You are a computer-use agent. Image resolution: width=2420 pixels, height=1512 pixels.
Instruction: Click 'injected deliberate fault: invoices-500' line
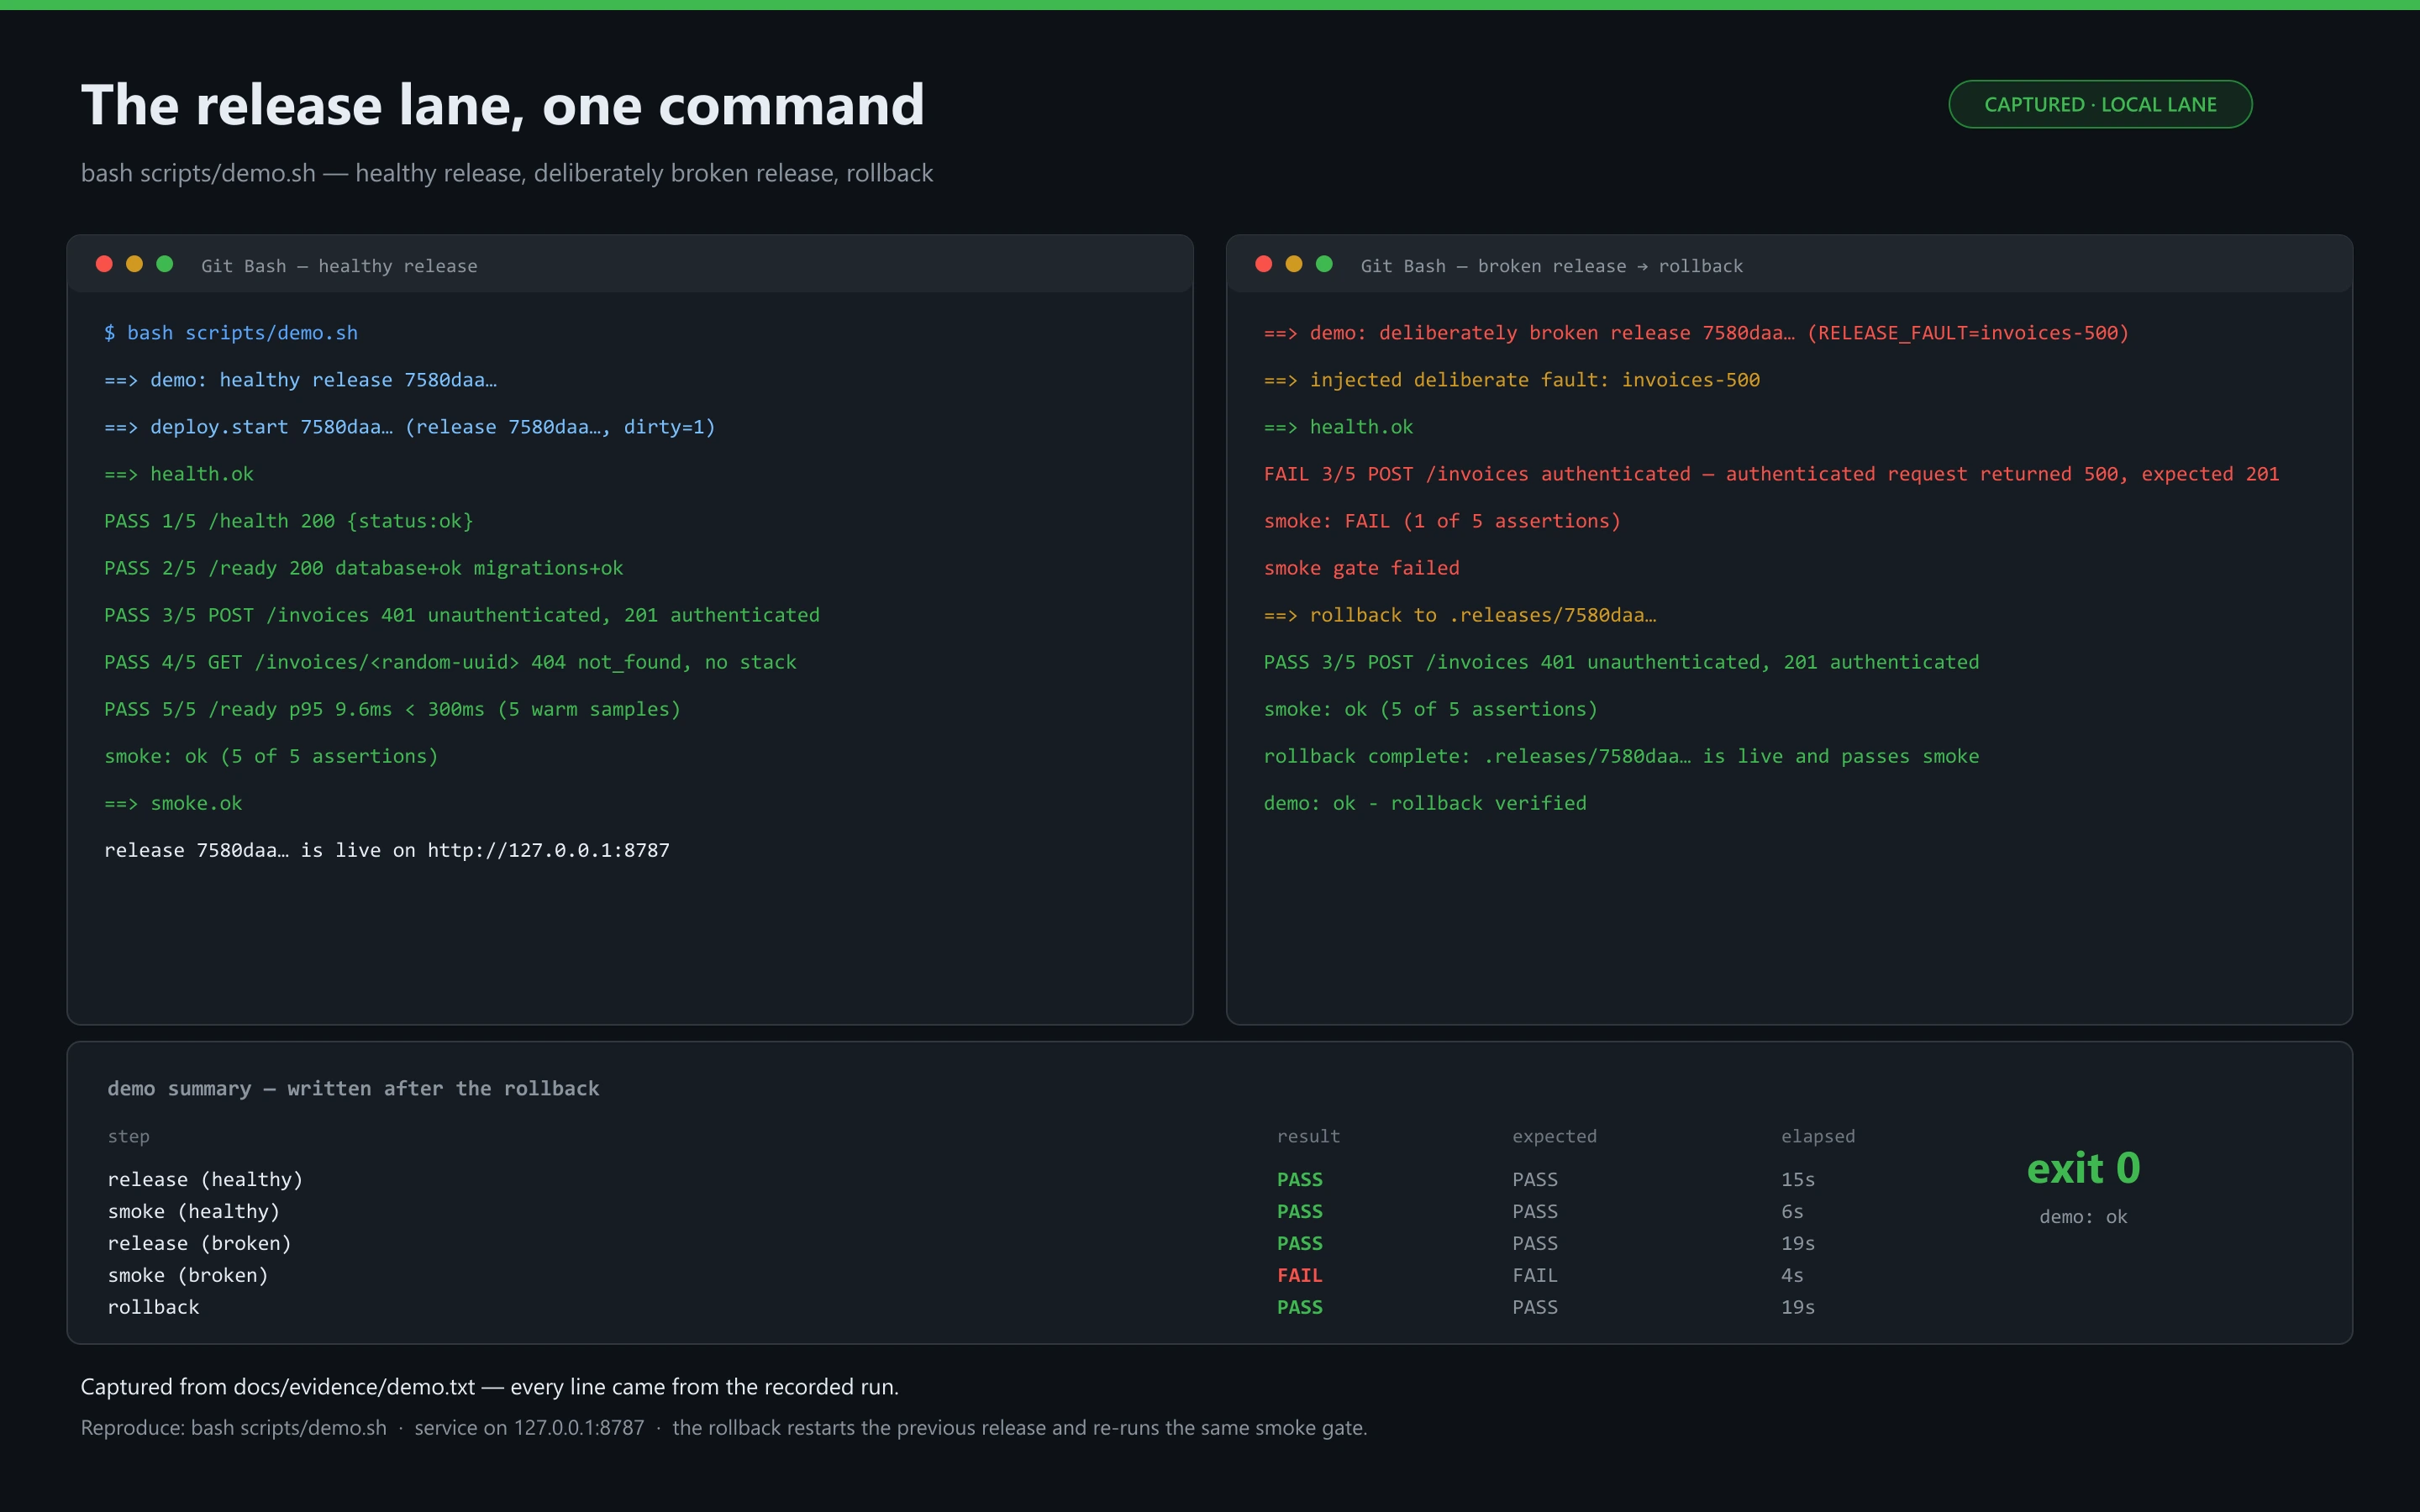pos(1512,380)
